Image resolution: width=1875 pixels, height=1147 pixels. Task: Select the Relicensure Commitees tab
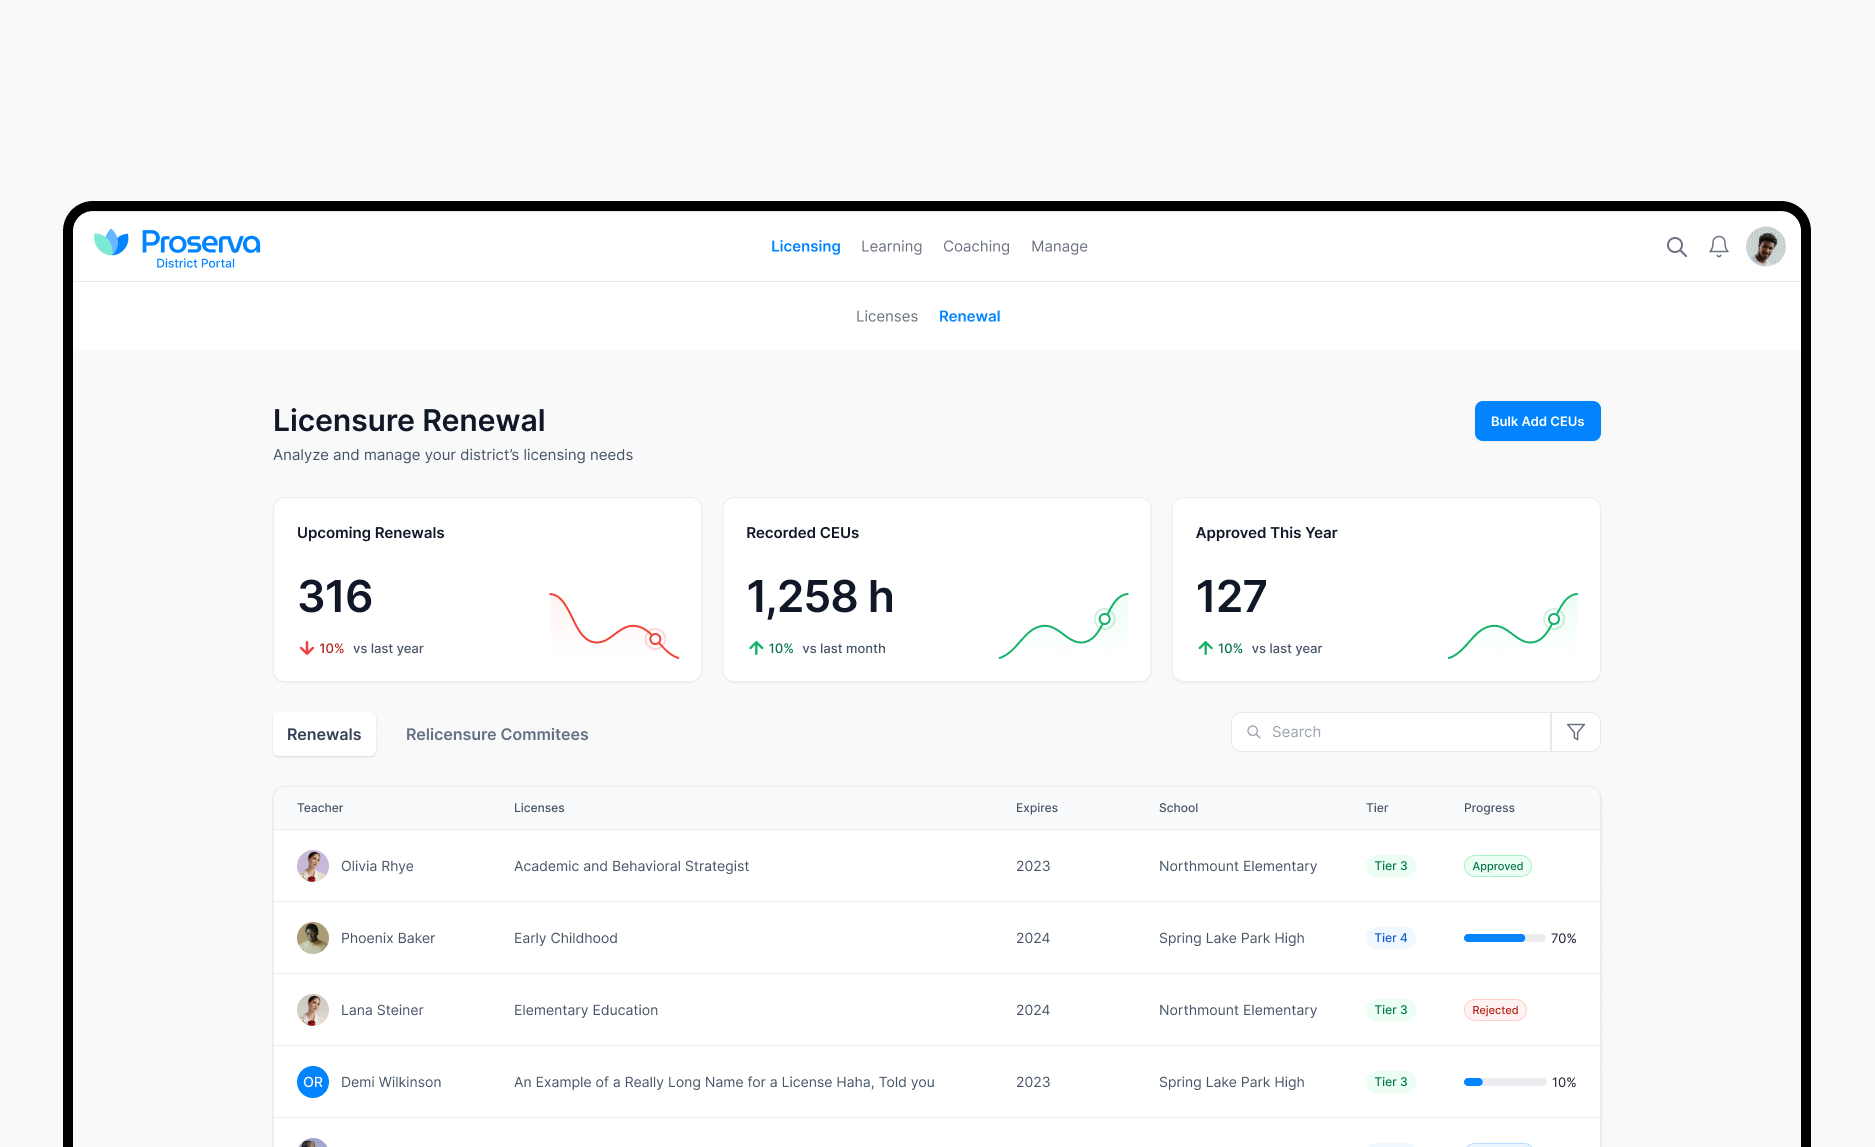point(497,734)
